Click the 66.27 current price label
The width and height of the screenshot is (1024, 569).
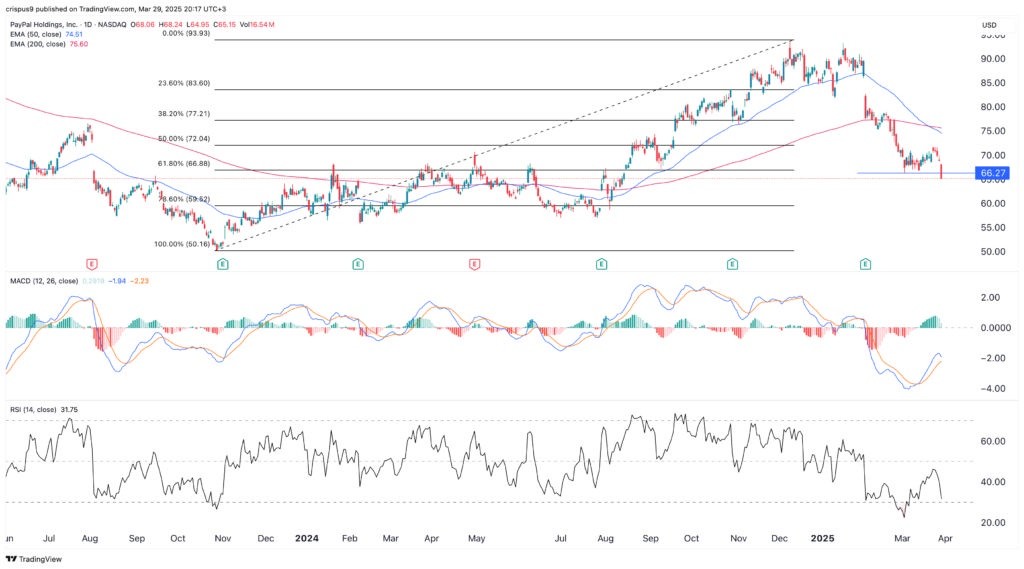pyautogui.click(x=992, y=173)
